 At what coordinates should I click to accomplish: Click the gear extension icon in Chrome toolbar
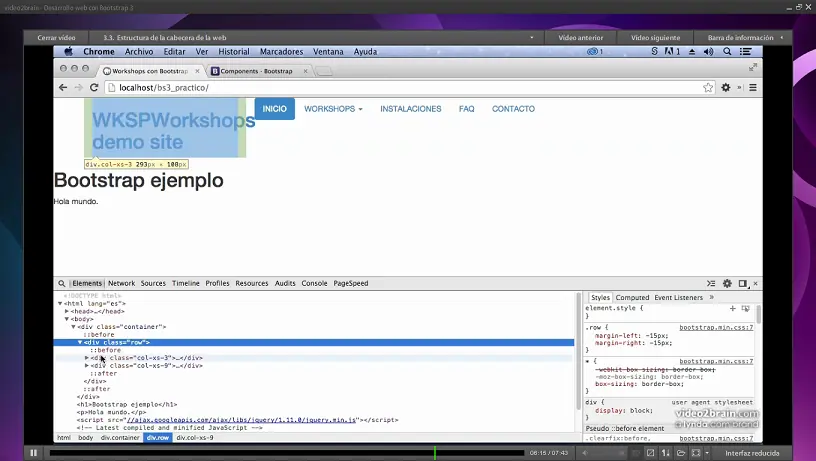click(725, 87)
